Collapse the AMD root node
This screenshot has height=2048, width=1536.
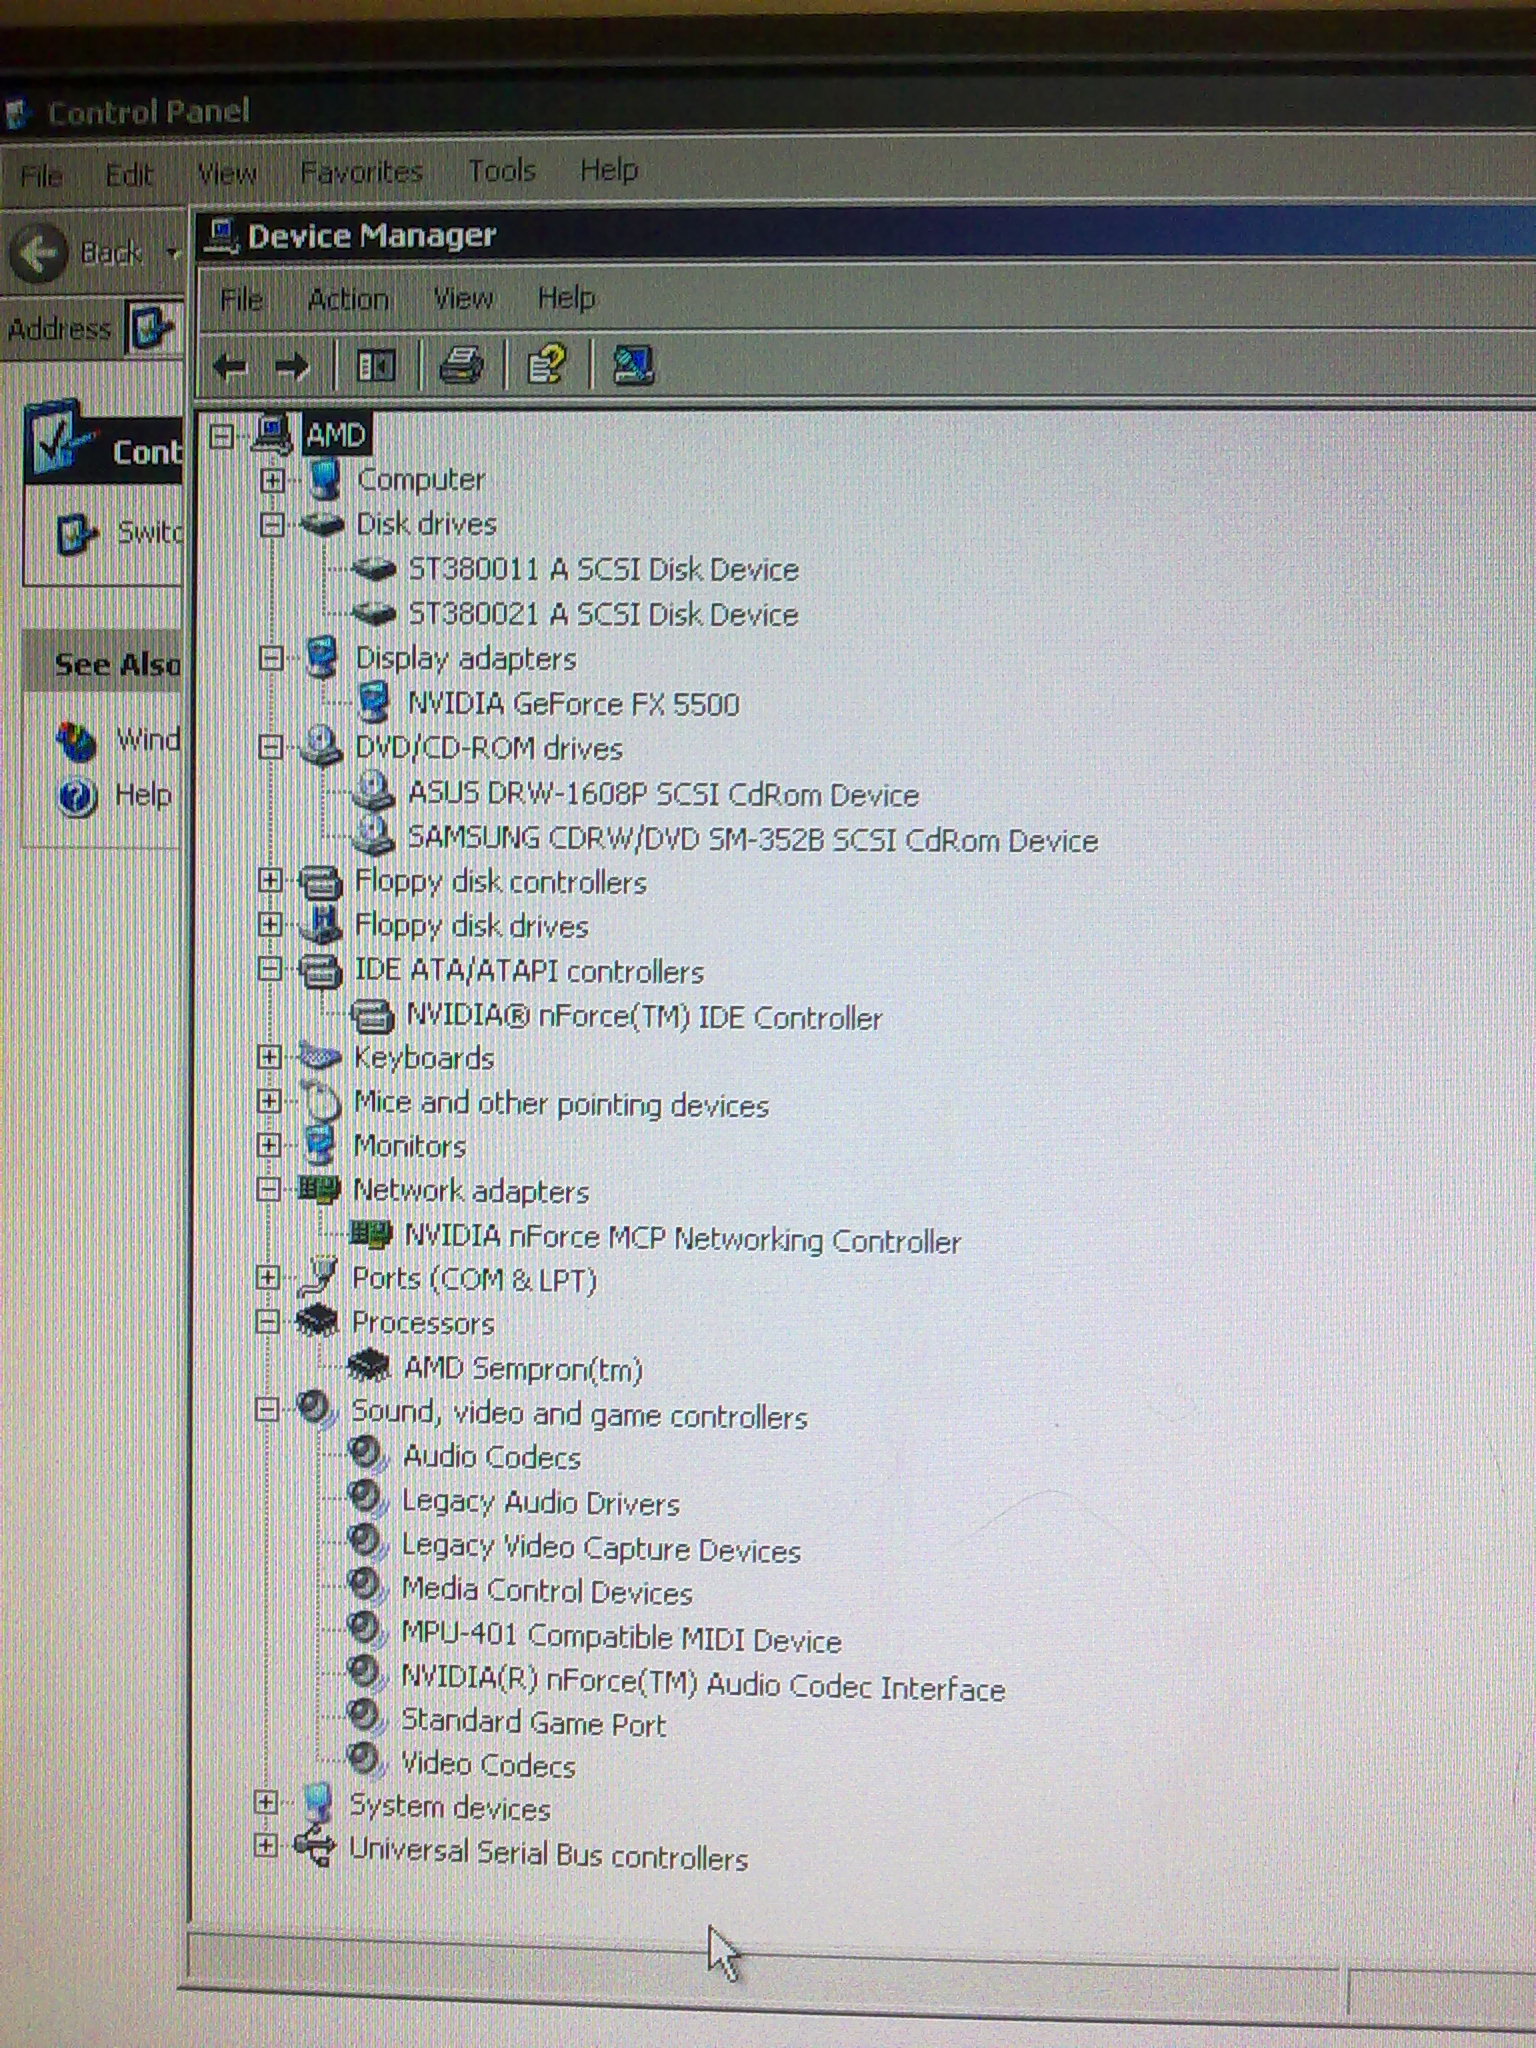(x=221, y=435)
